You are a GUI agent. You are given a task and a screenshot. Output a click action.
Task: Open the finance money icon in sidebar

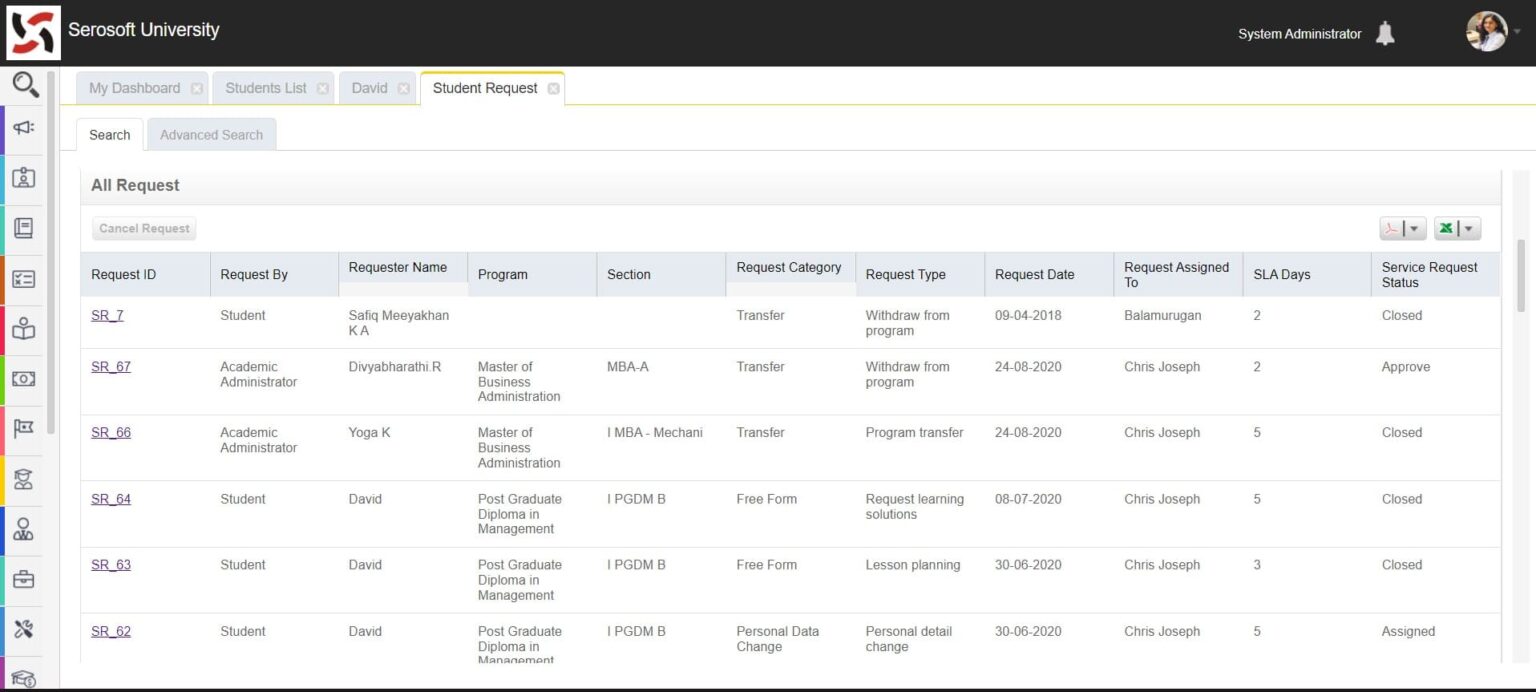click(x=24, y=379)
